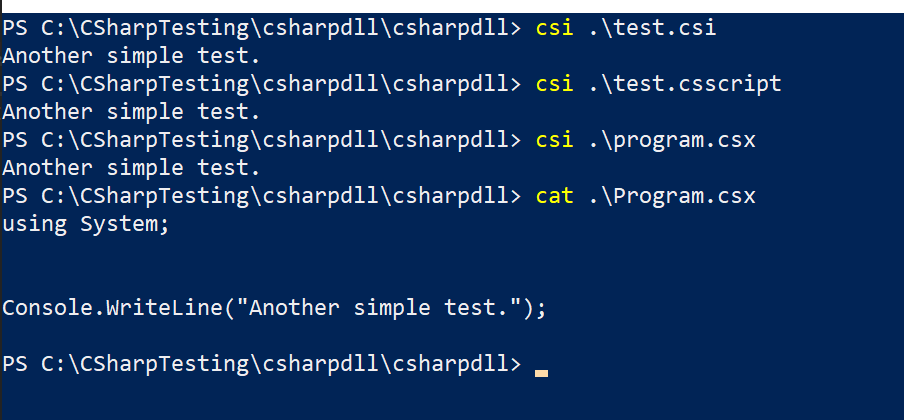Click the output line below csi .\program.csx
The width and height of the screenshot is (904, 420).
[x=131, y=168]
